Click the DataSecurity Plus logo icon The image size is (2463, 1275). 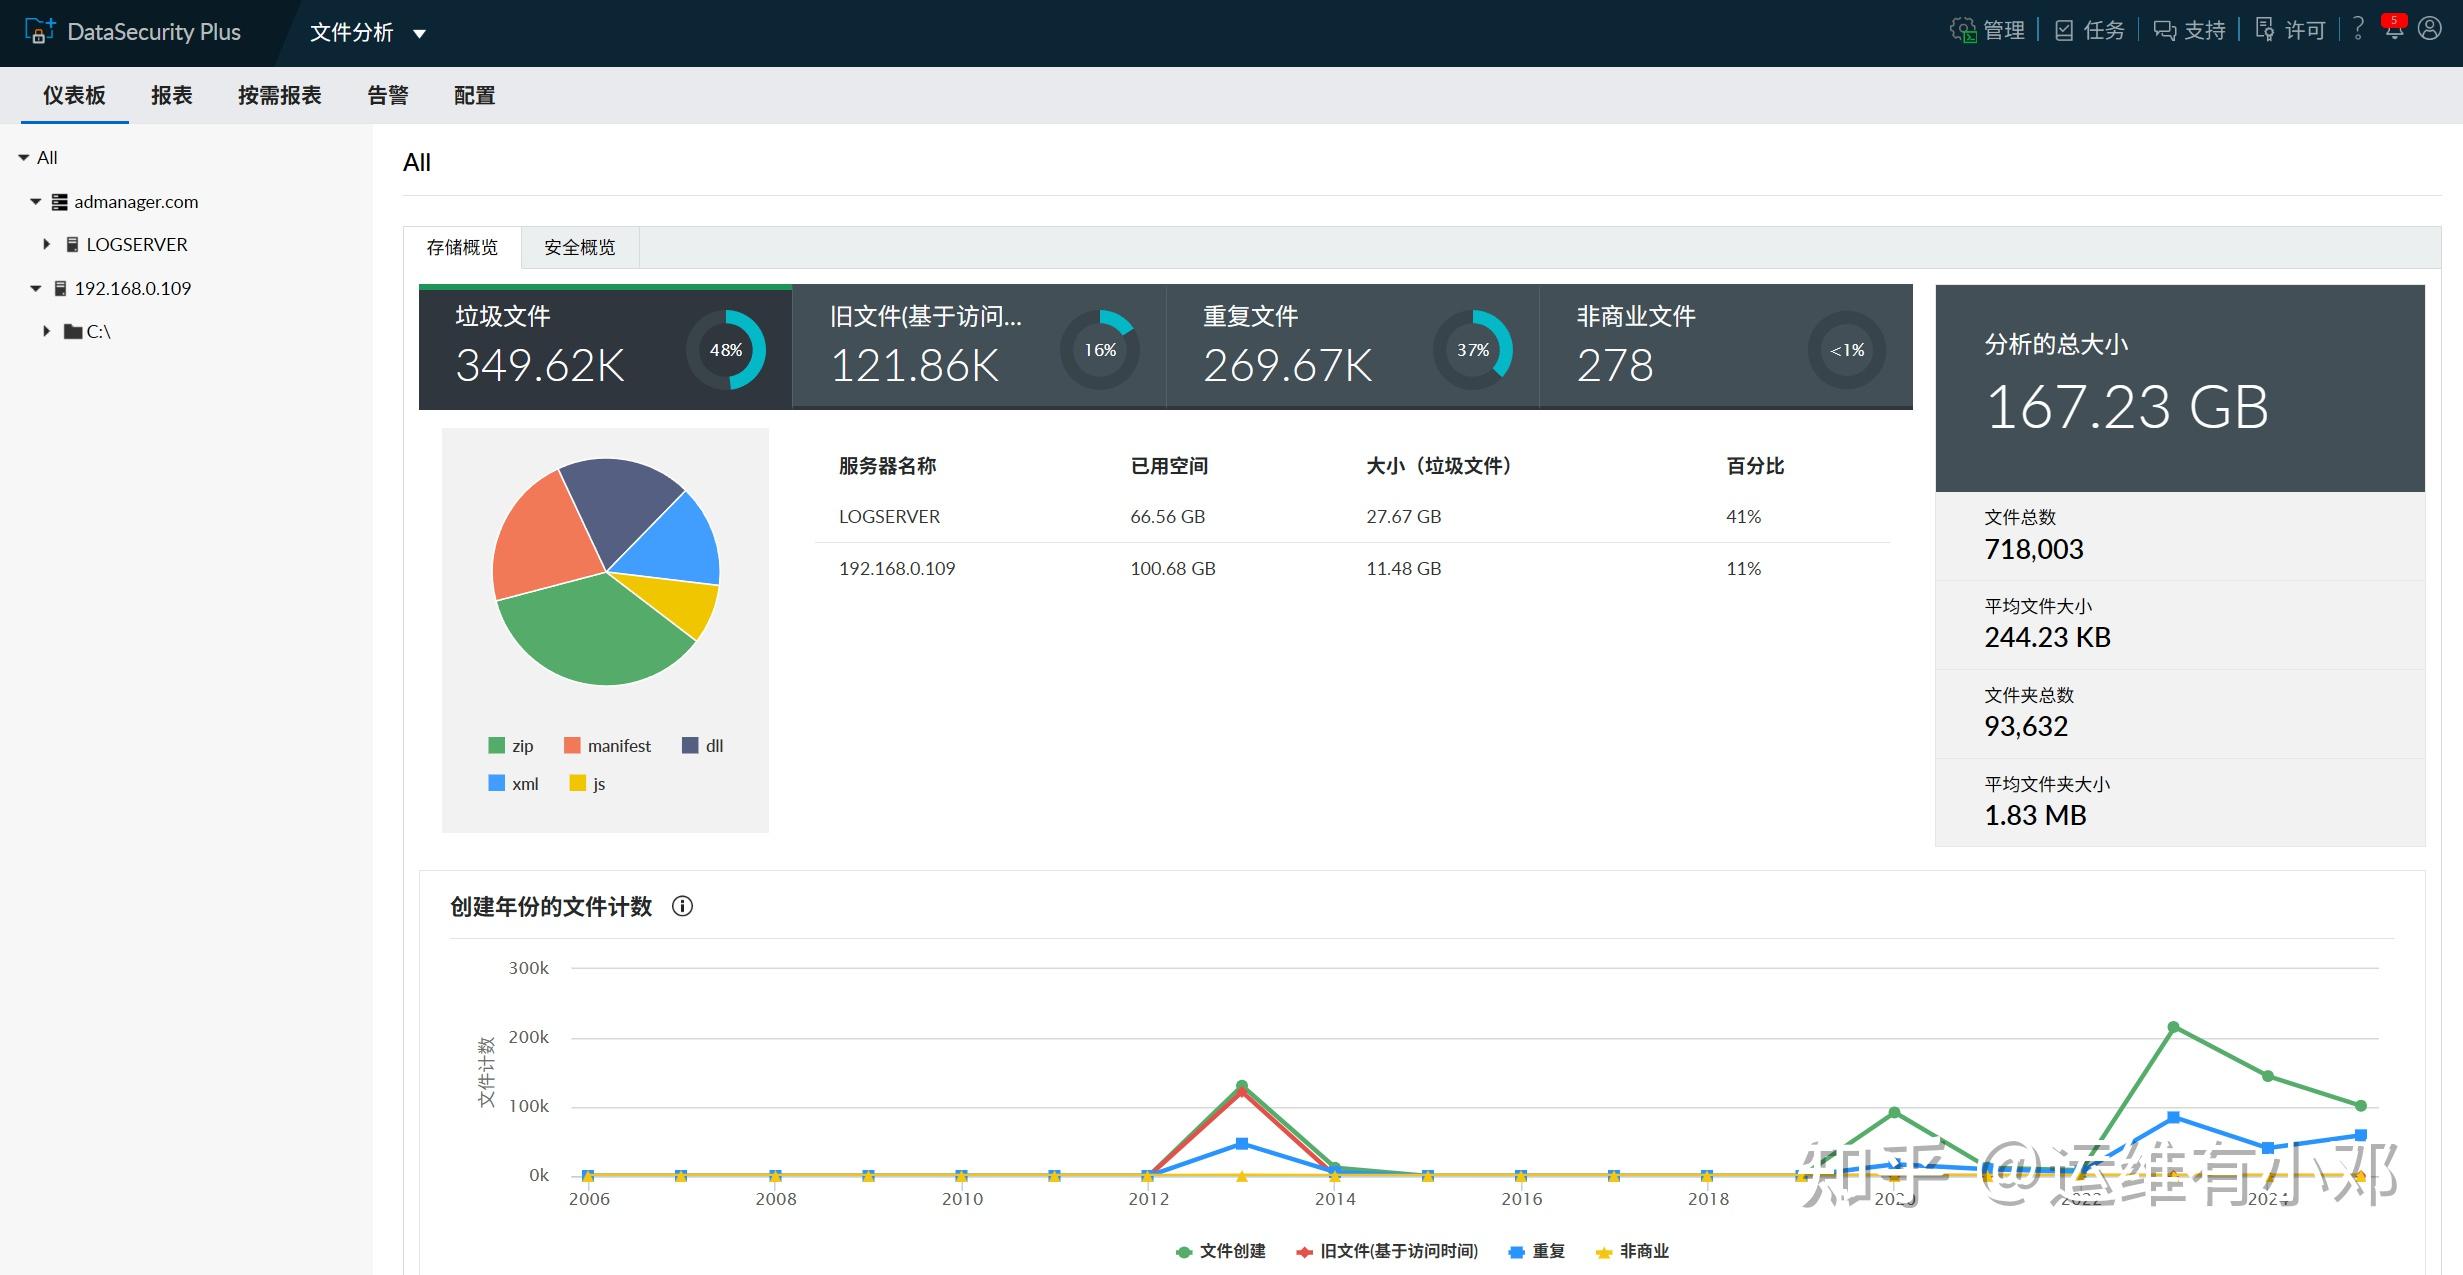coord(37,30)
